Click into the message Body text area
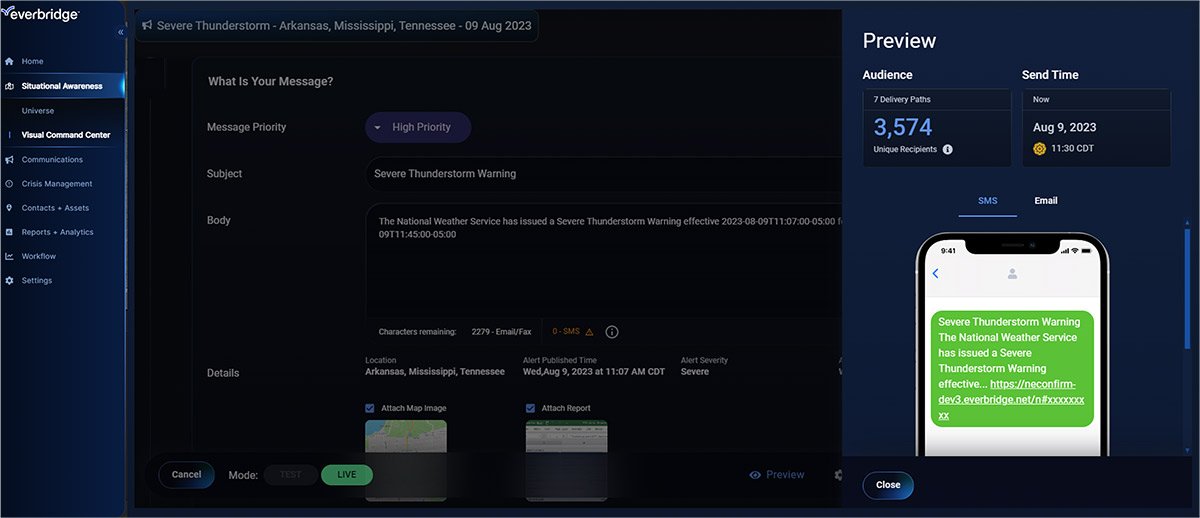The height and width of the screenshot is (518, 1200). click(603, 260)
